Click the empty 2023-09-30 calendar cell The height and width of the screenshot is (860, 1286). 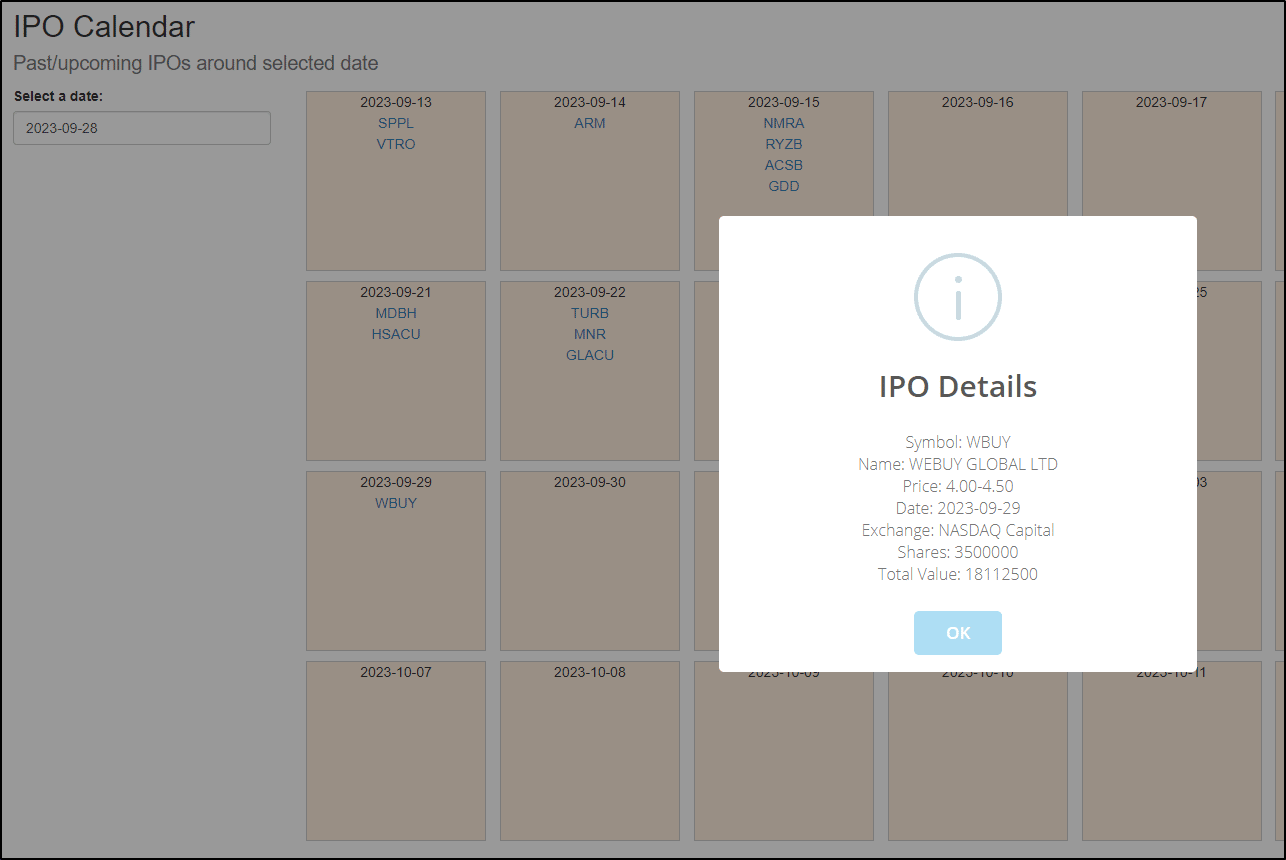coord(590,570)
